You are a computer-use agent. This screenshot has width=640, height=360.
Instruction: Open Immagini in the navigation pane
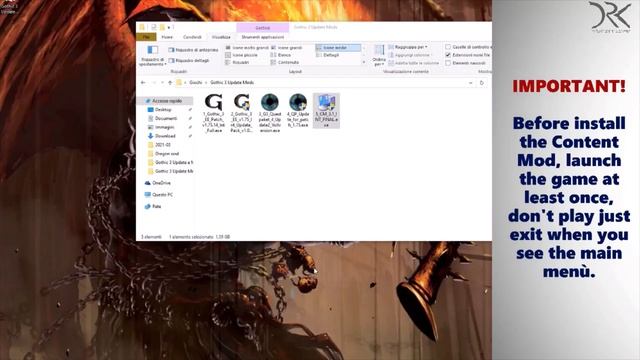tap(164, 127)
